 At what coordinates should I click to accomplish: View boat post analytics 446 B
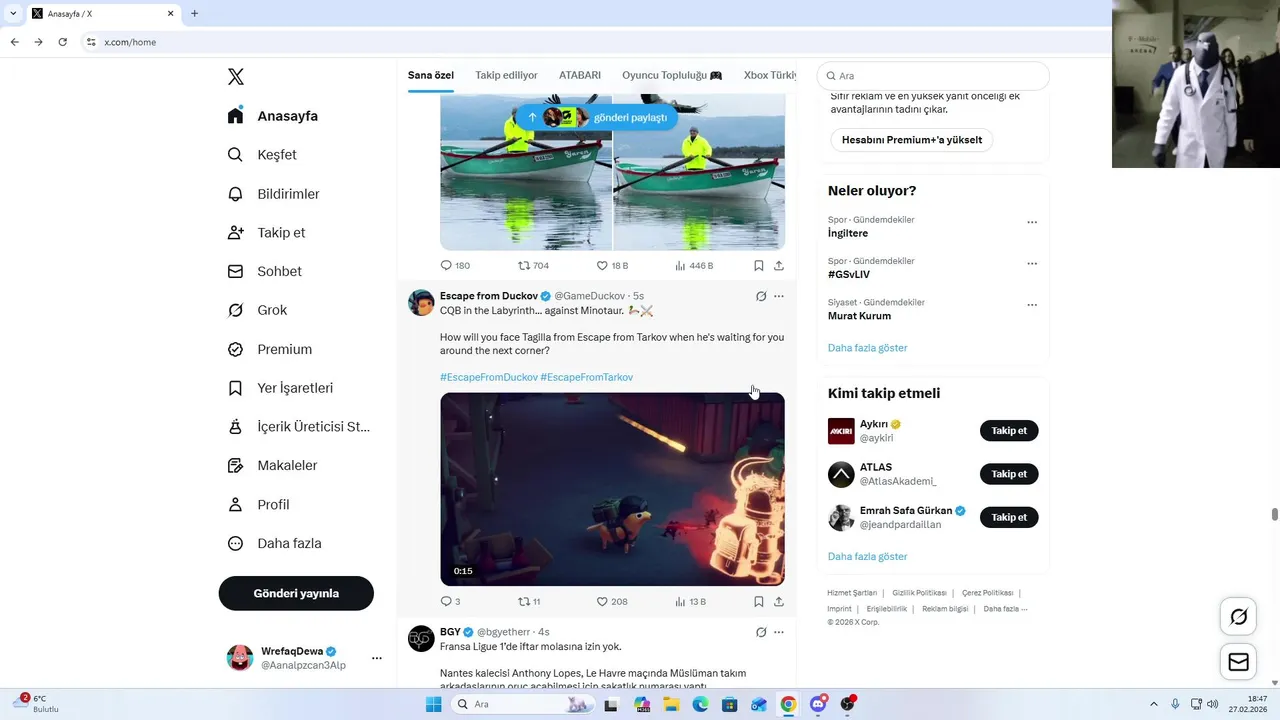pyautogui.click(x=694, y=266)
